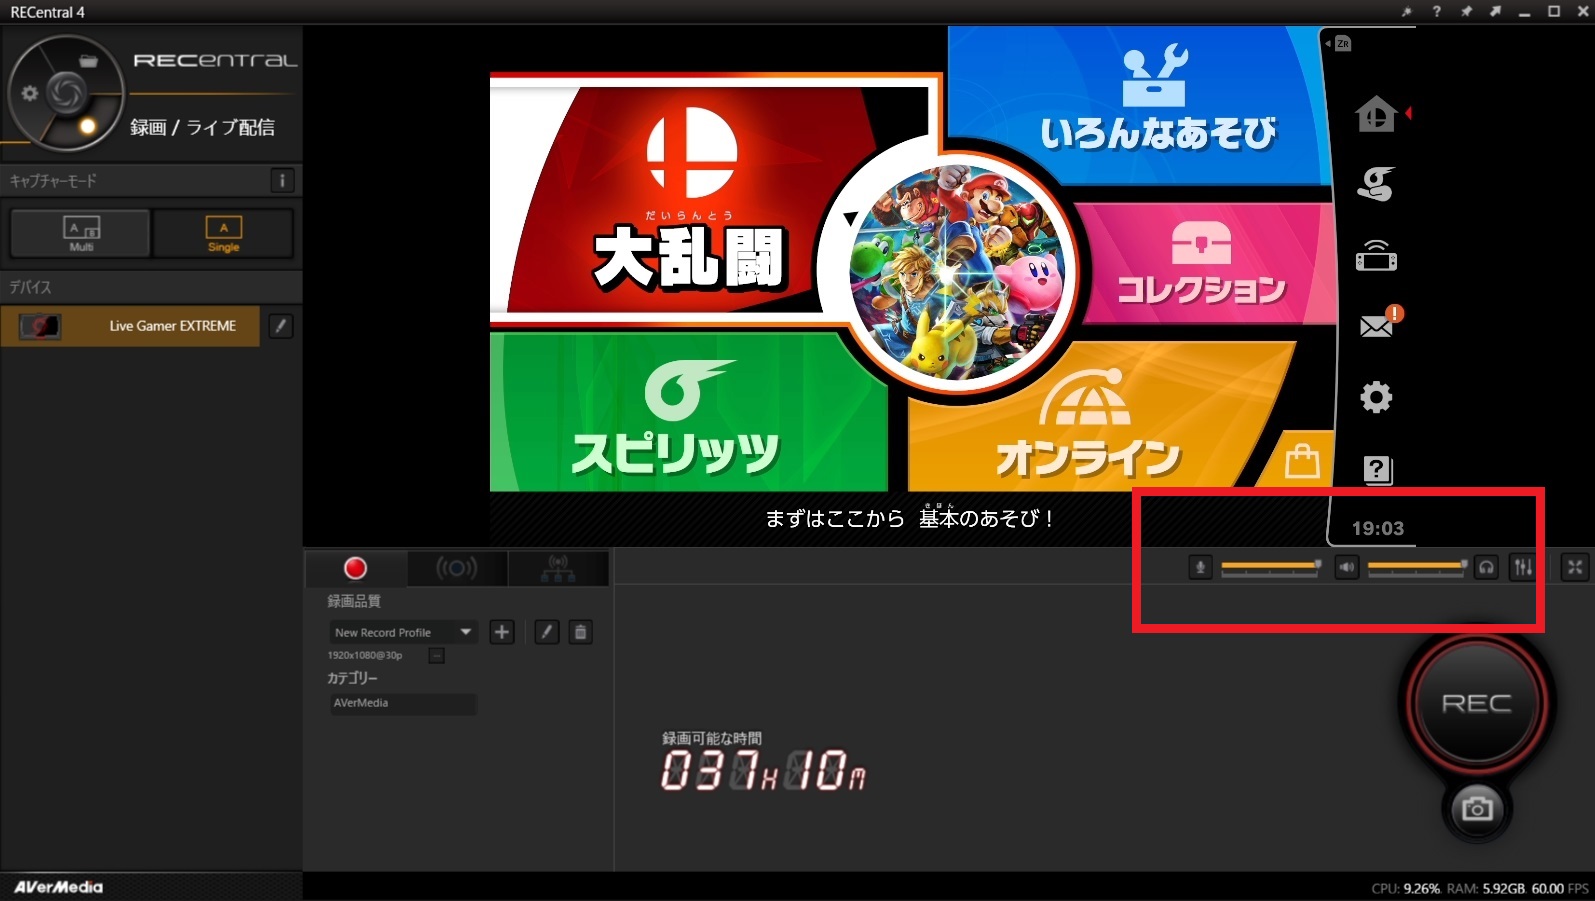Click the first pin icon in the title bar
The image size is (1595, 901).
pos(1406,12)
